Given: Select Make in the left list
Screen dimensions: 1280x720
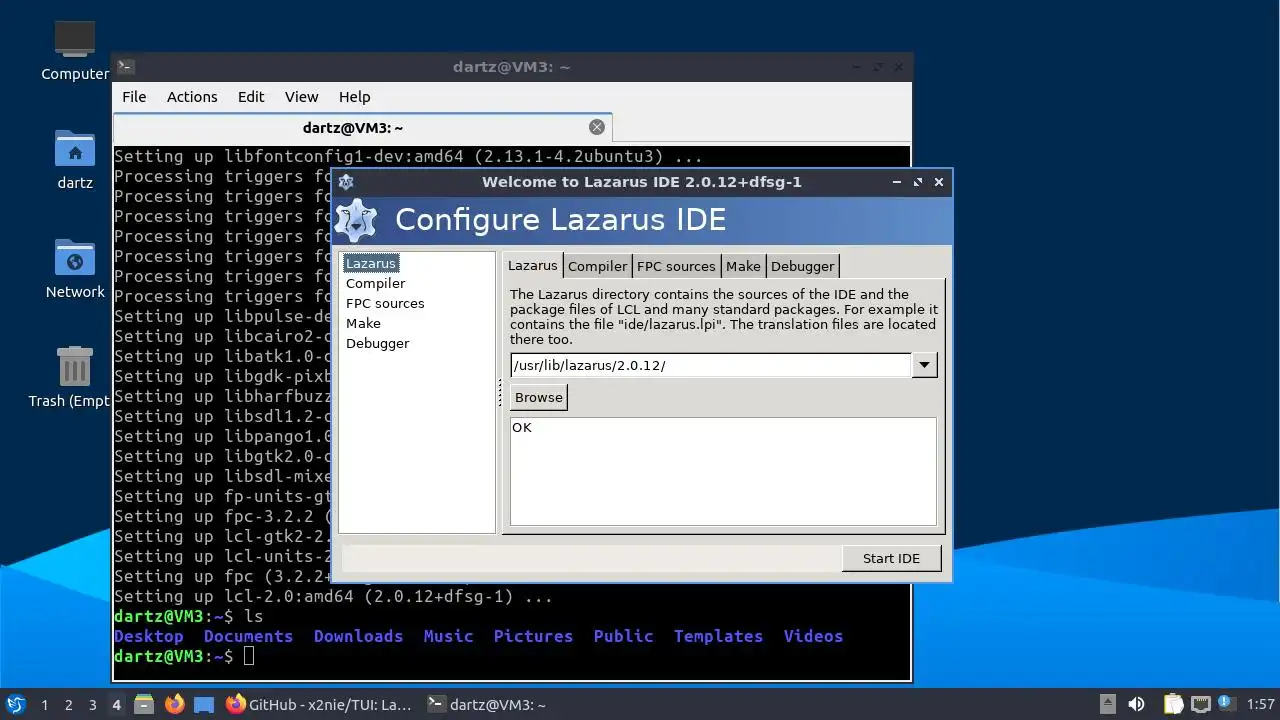Looking at the screenshot, I should (363, 323).
